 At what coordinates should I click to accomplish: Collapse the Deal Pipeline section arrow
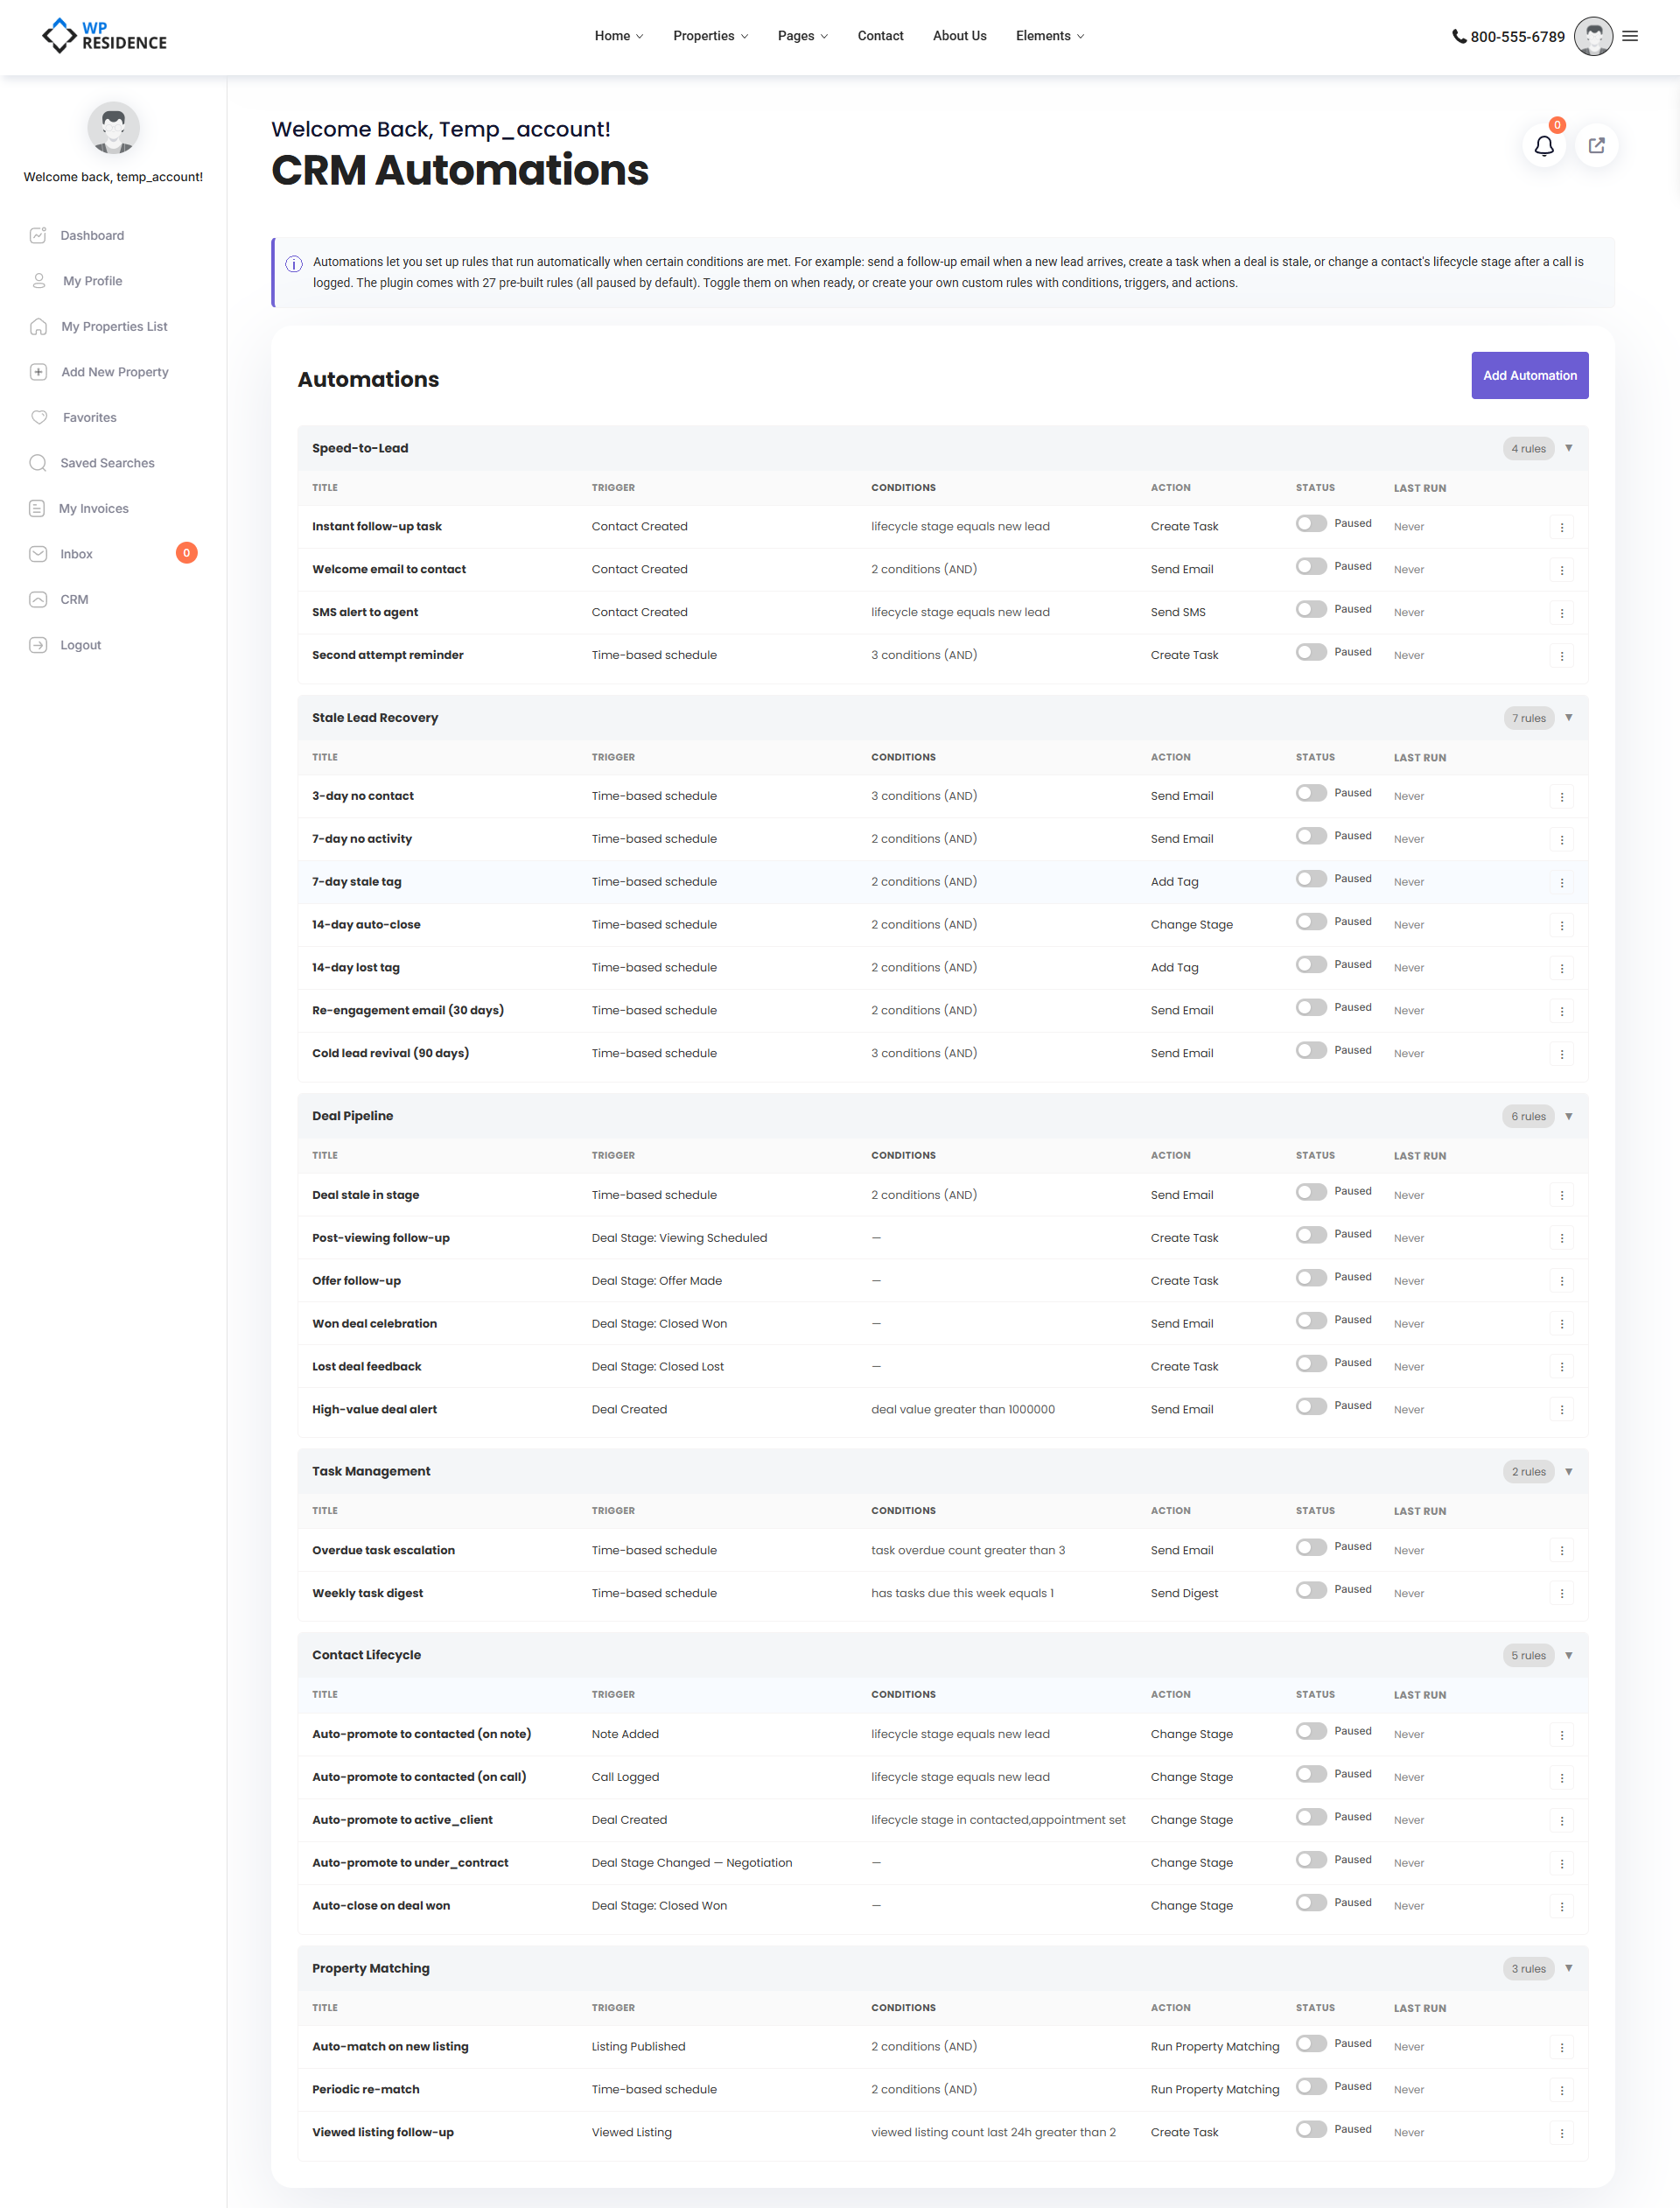pyautogui.click(x=1568, y=1116)
